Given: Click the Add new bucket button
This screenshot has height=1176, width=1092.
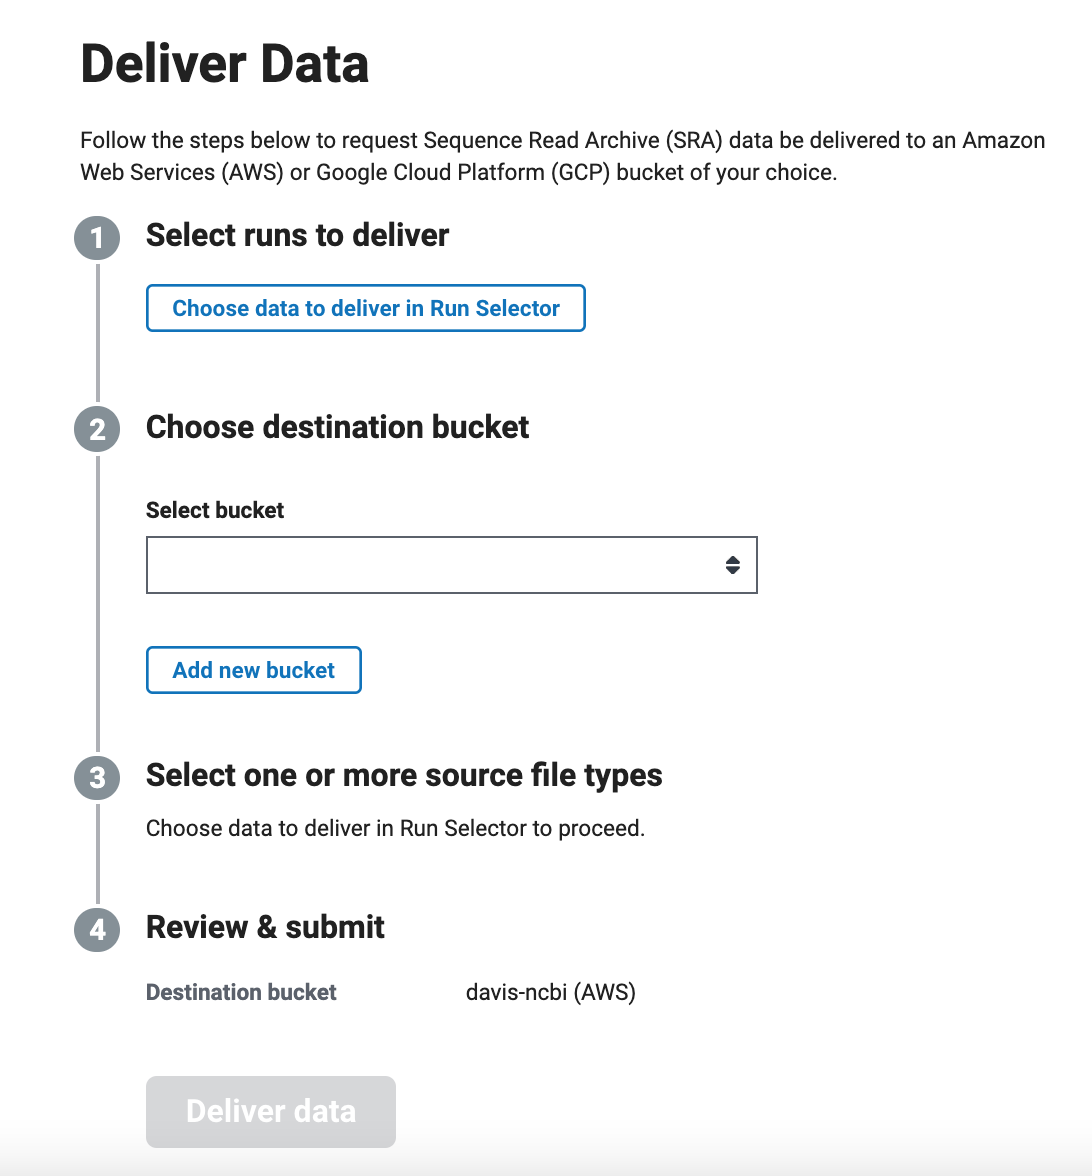Looking at the screenshot, I should pos(254,670).
